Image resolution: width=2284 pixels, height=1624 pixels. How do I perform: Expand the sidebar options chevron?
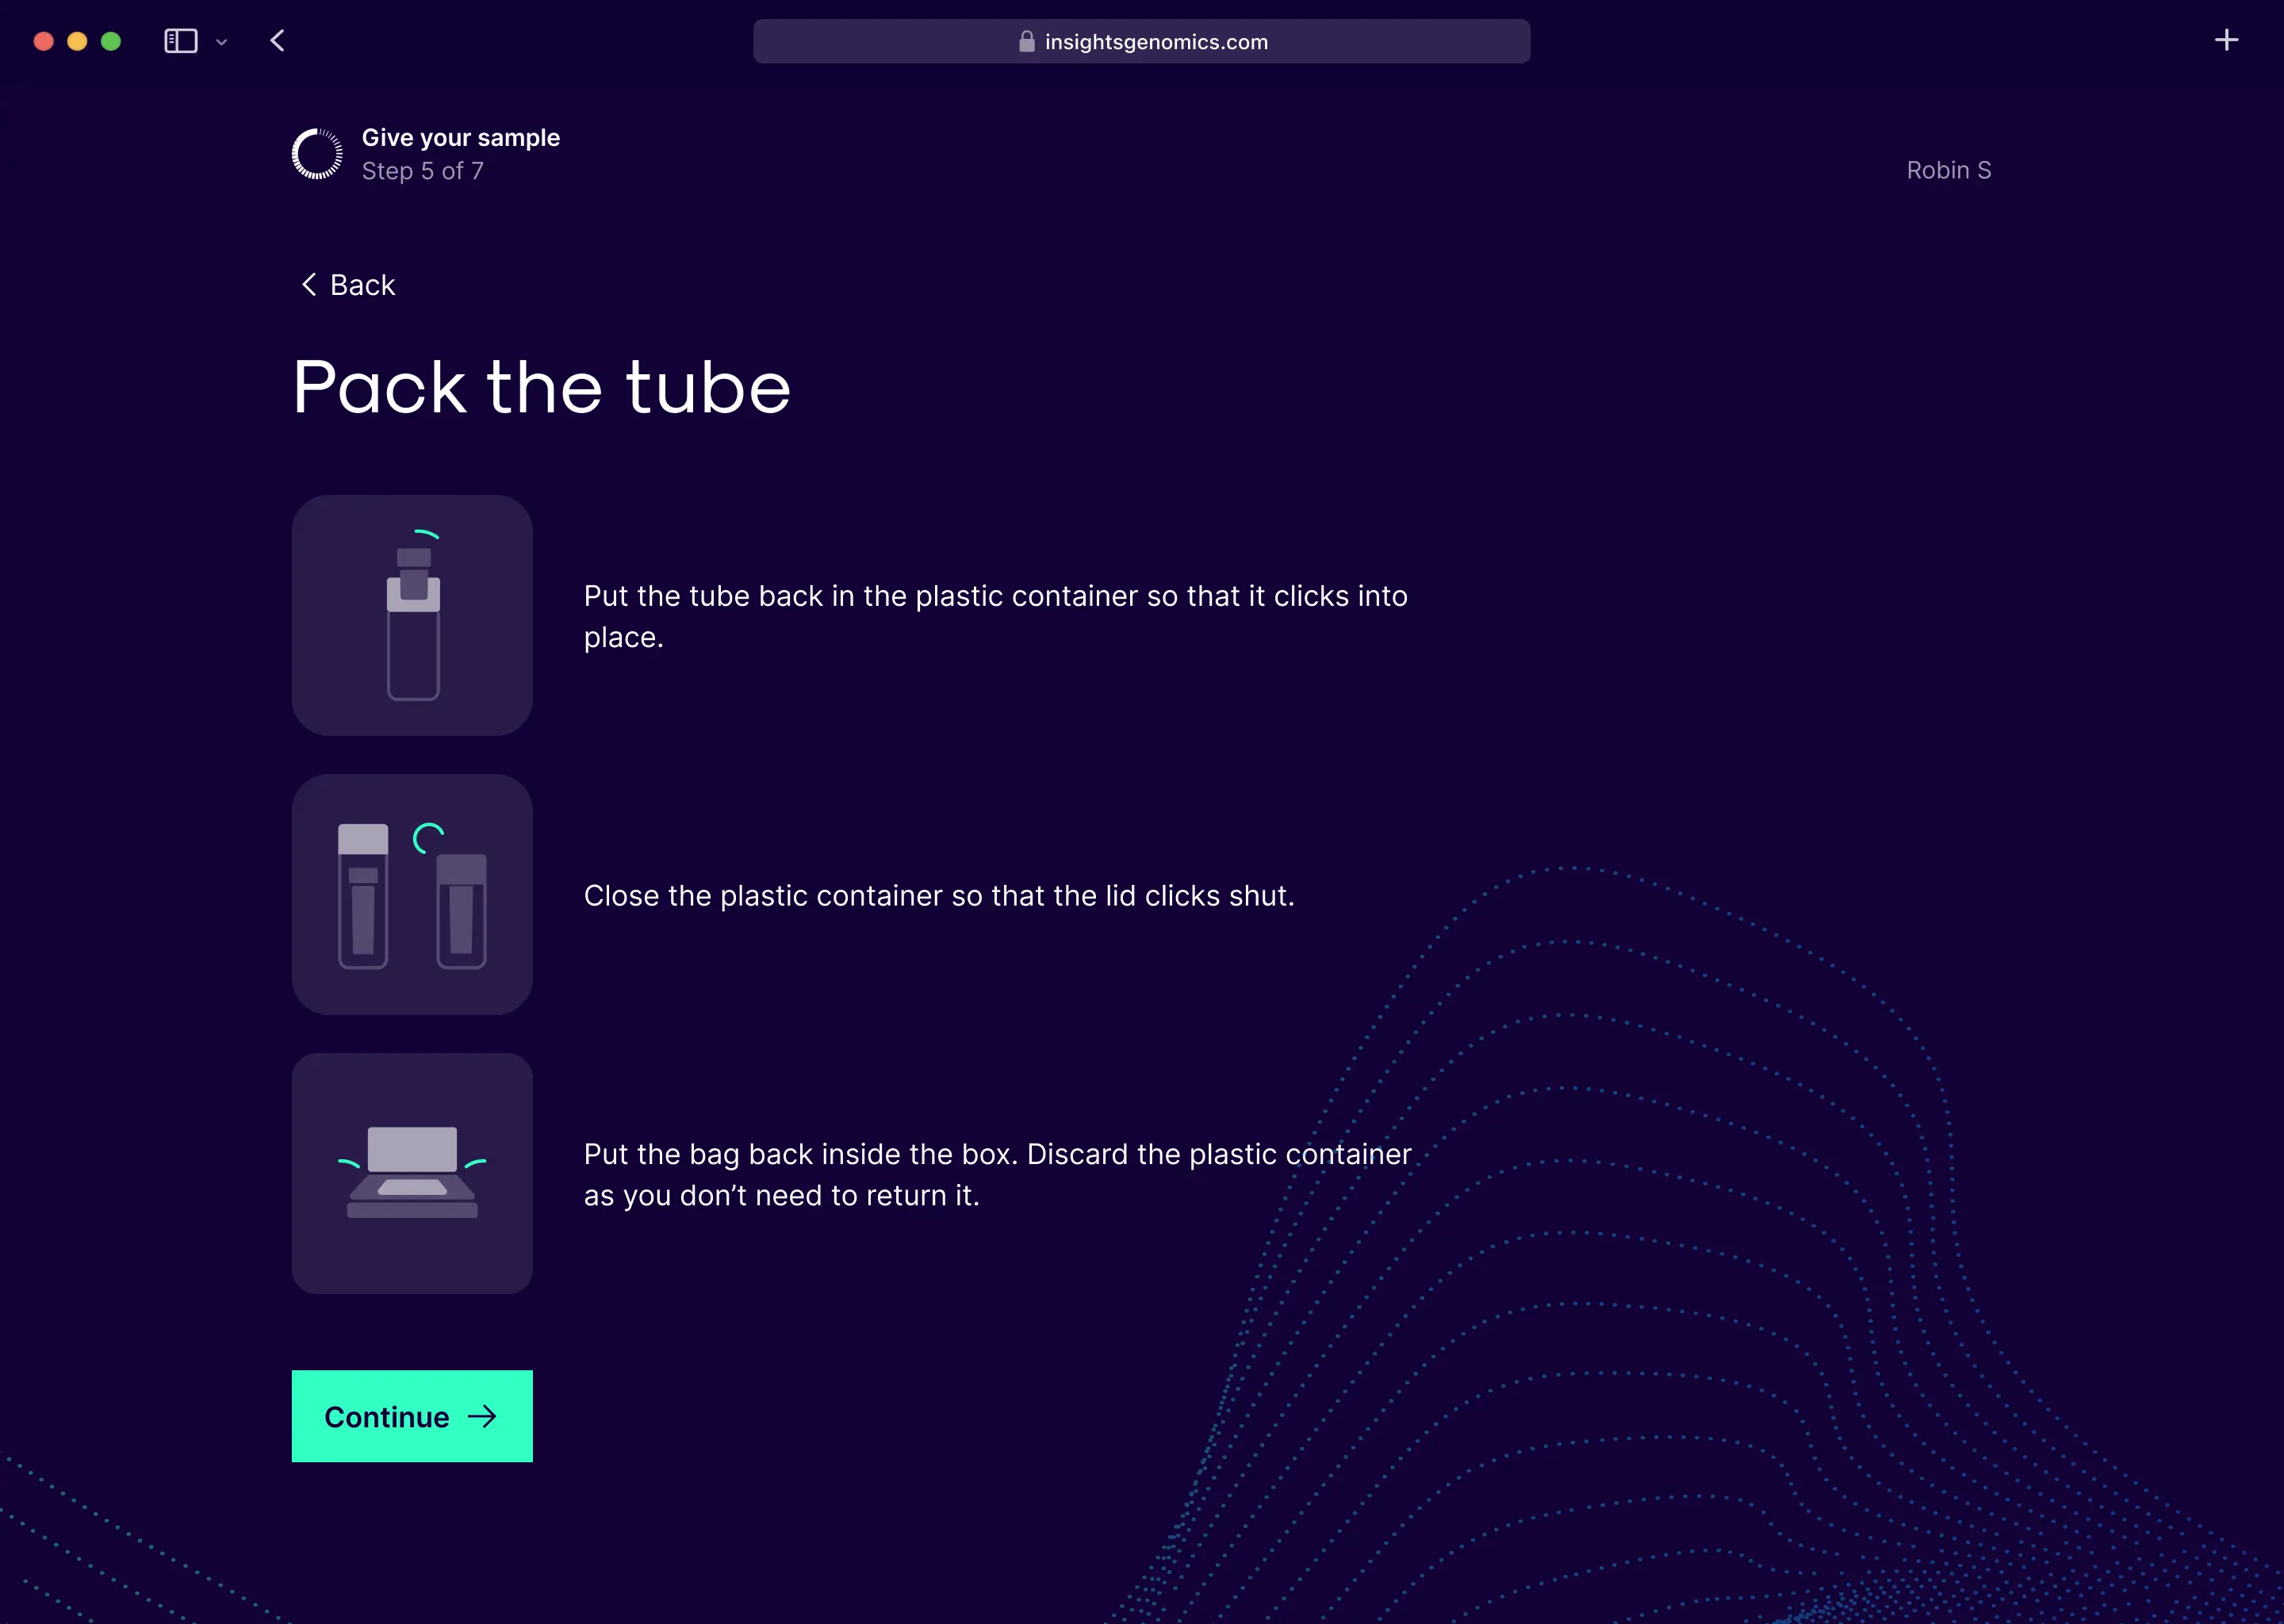pyautogui.click(x=222, y=42)
